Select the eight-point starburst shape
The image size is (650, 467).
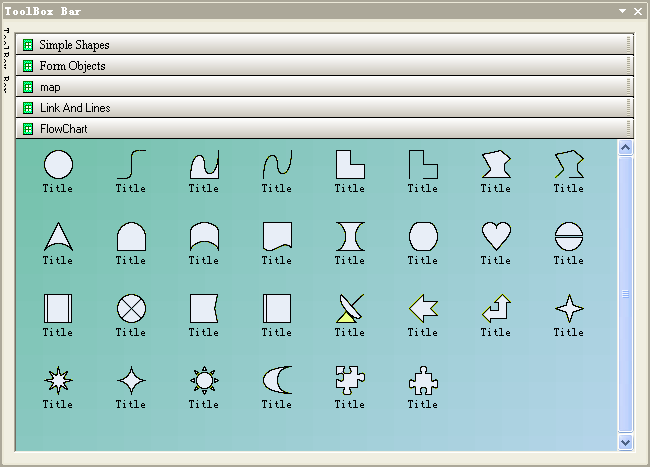coord(58,380)
